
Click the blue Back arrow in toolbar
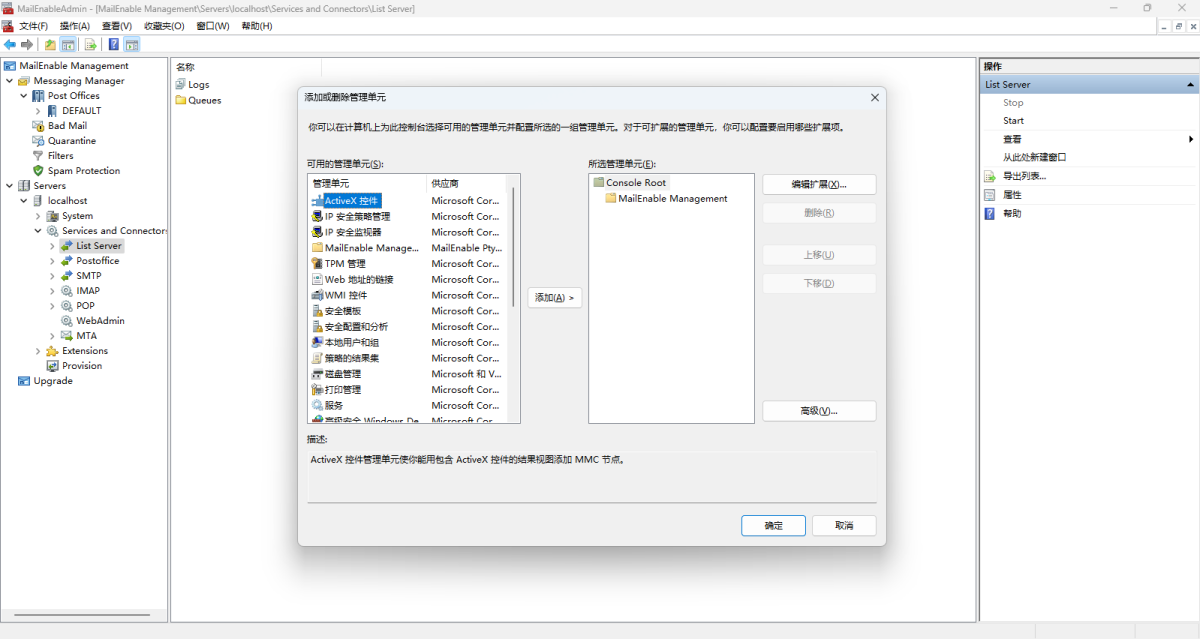(x=9, y=45)
